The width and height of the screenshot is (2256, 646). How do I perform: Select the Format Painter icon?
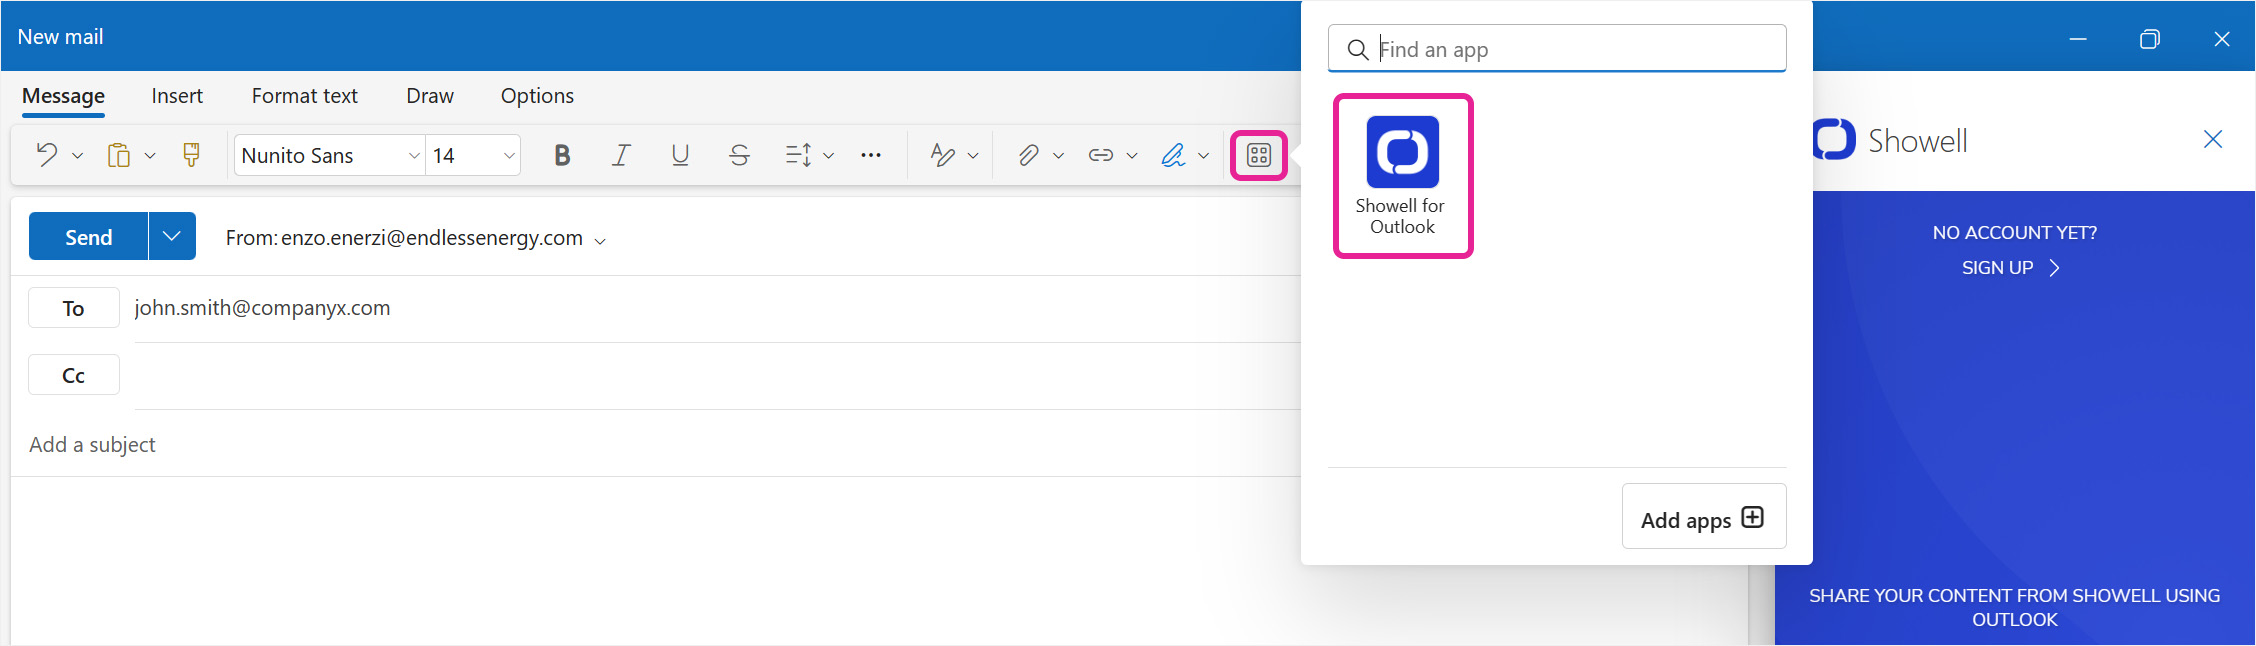[191, 155]
